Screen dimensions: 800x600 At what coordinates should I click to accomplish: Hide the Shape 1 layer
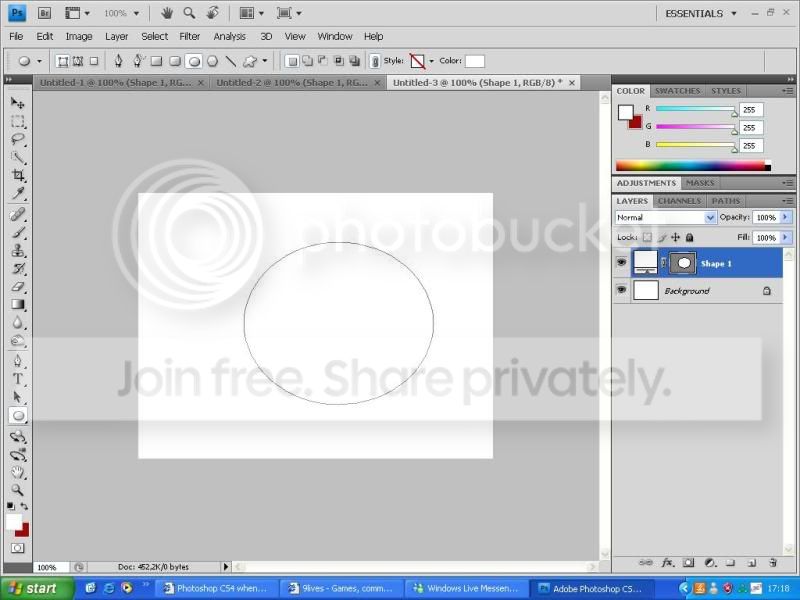tap(621, 263)
